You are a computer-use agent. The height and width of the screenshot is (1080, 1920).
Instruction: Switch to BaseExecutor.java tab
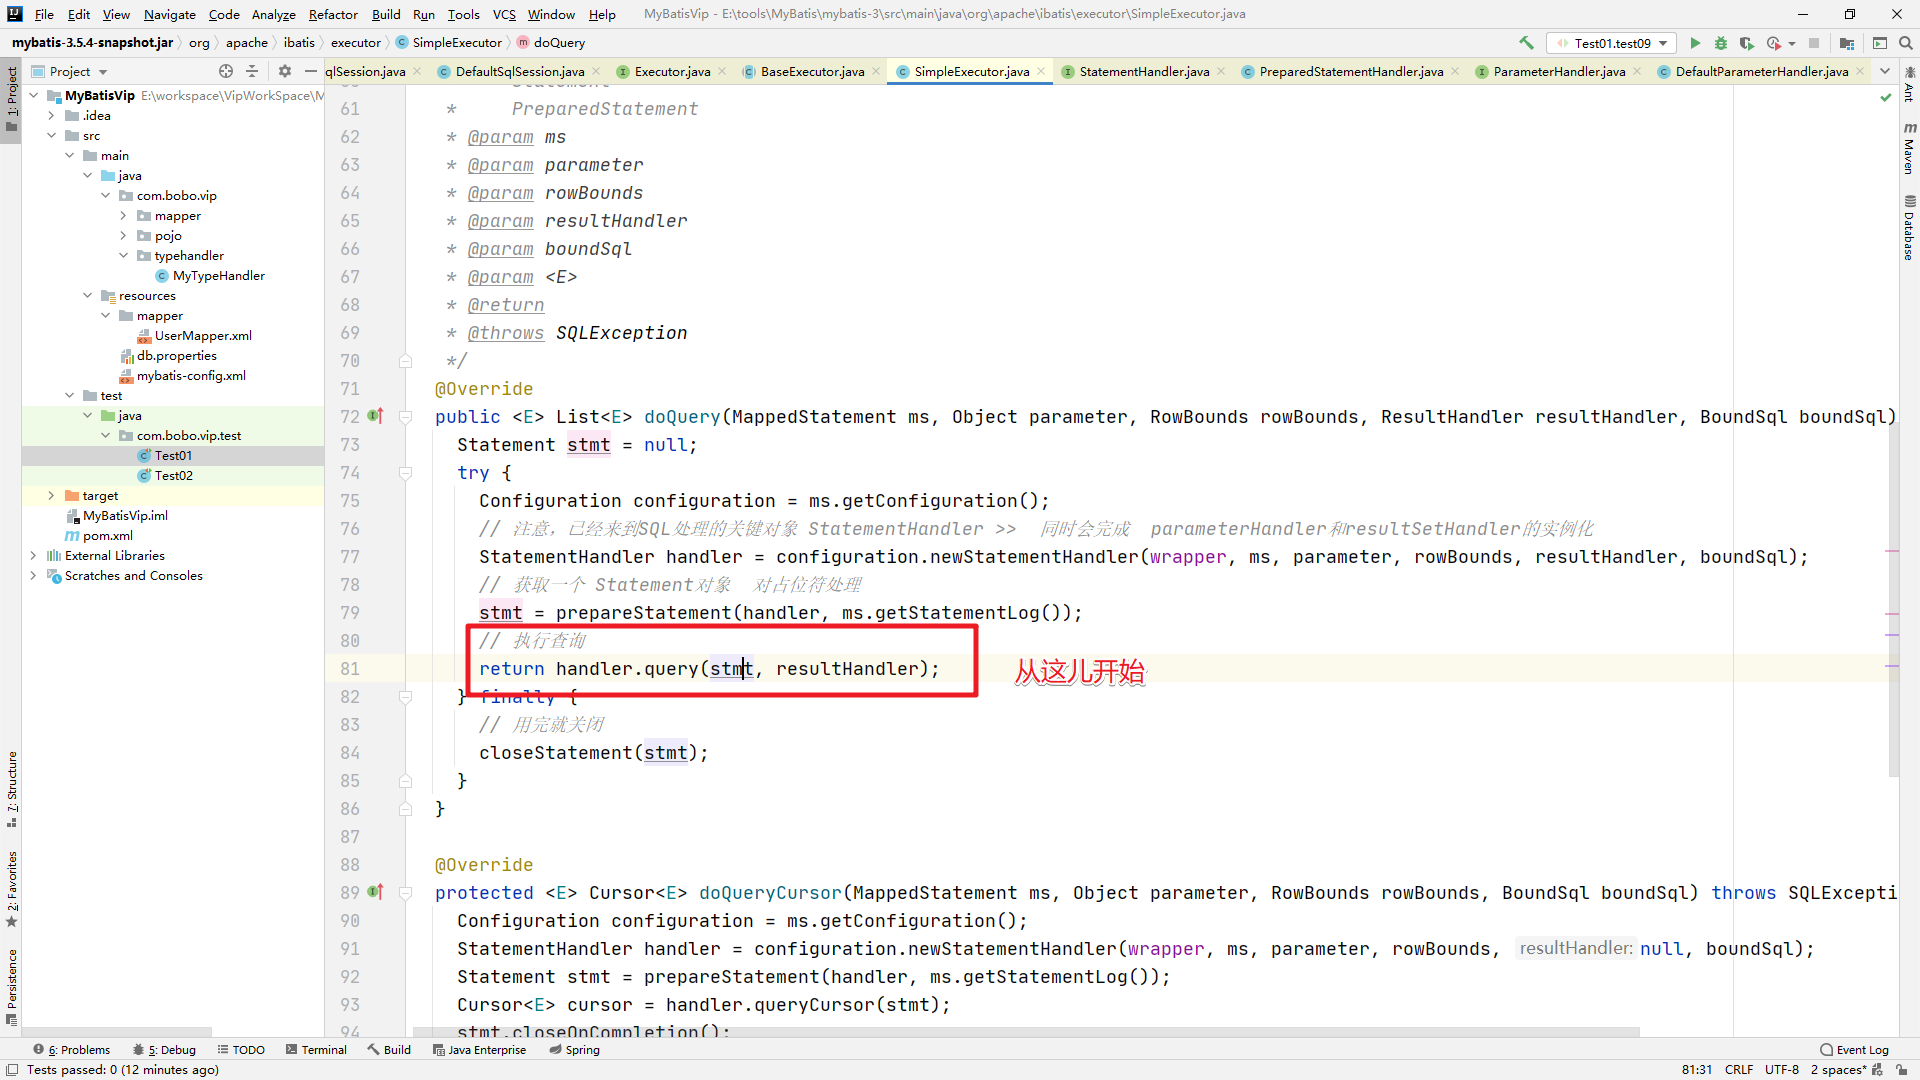[812, 71]
